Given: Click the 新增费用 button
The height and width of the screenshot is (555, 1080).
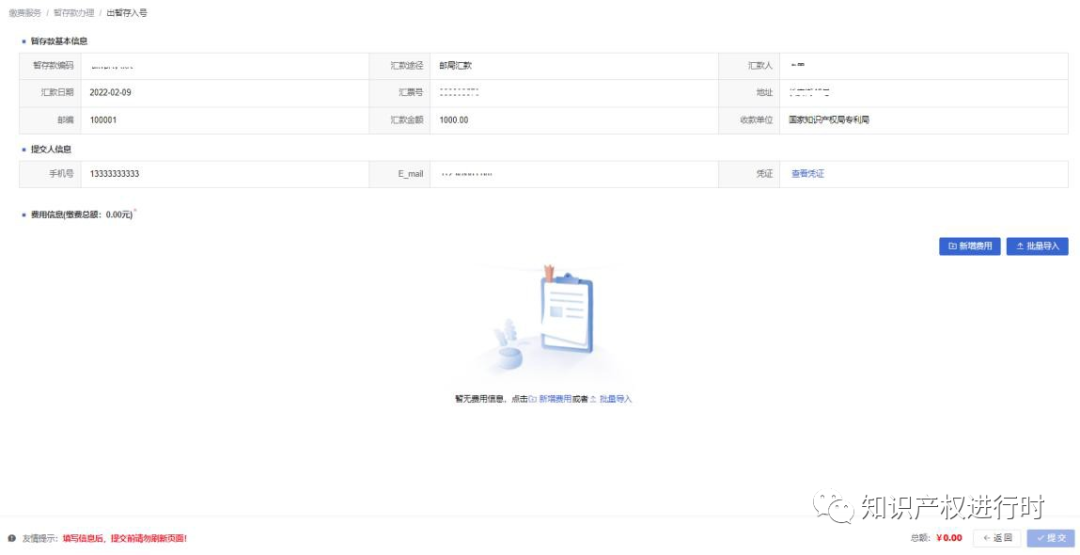Looking at the screenshot, I should click(969, 246).
